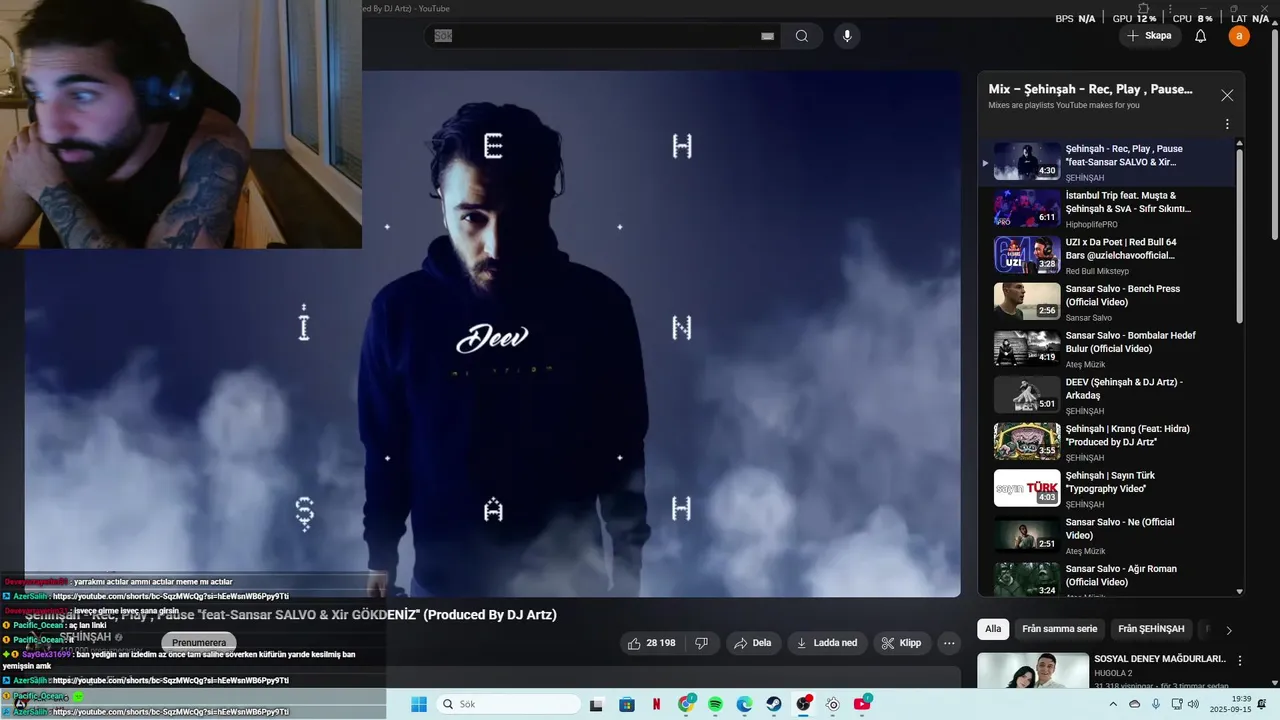Open on-screen keyboard icon in search box
This screenshot has width=1280, height=720.
point(767,36)
